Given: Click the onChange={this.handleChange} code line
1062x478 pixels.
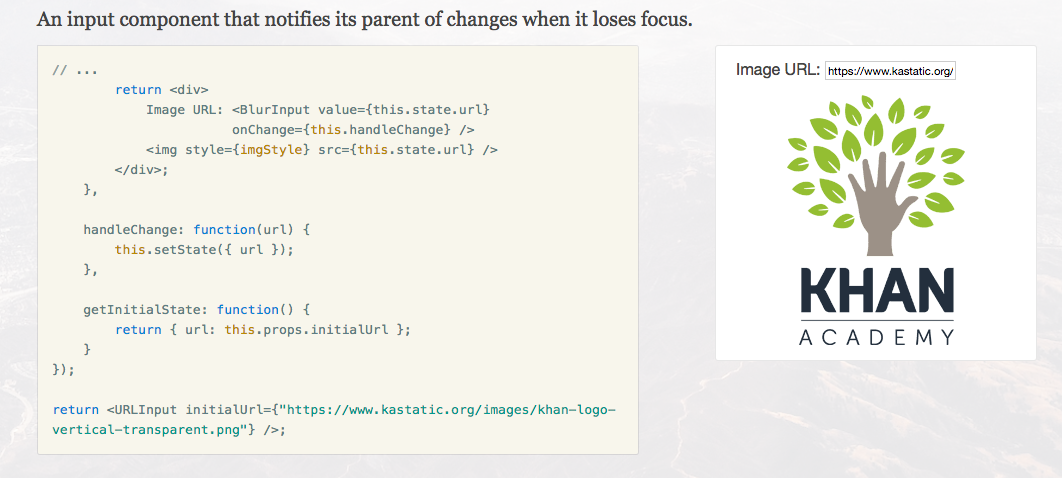Looking at the screenshot, I should coord(353,130).
